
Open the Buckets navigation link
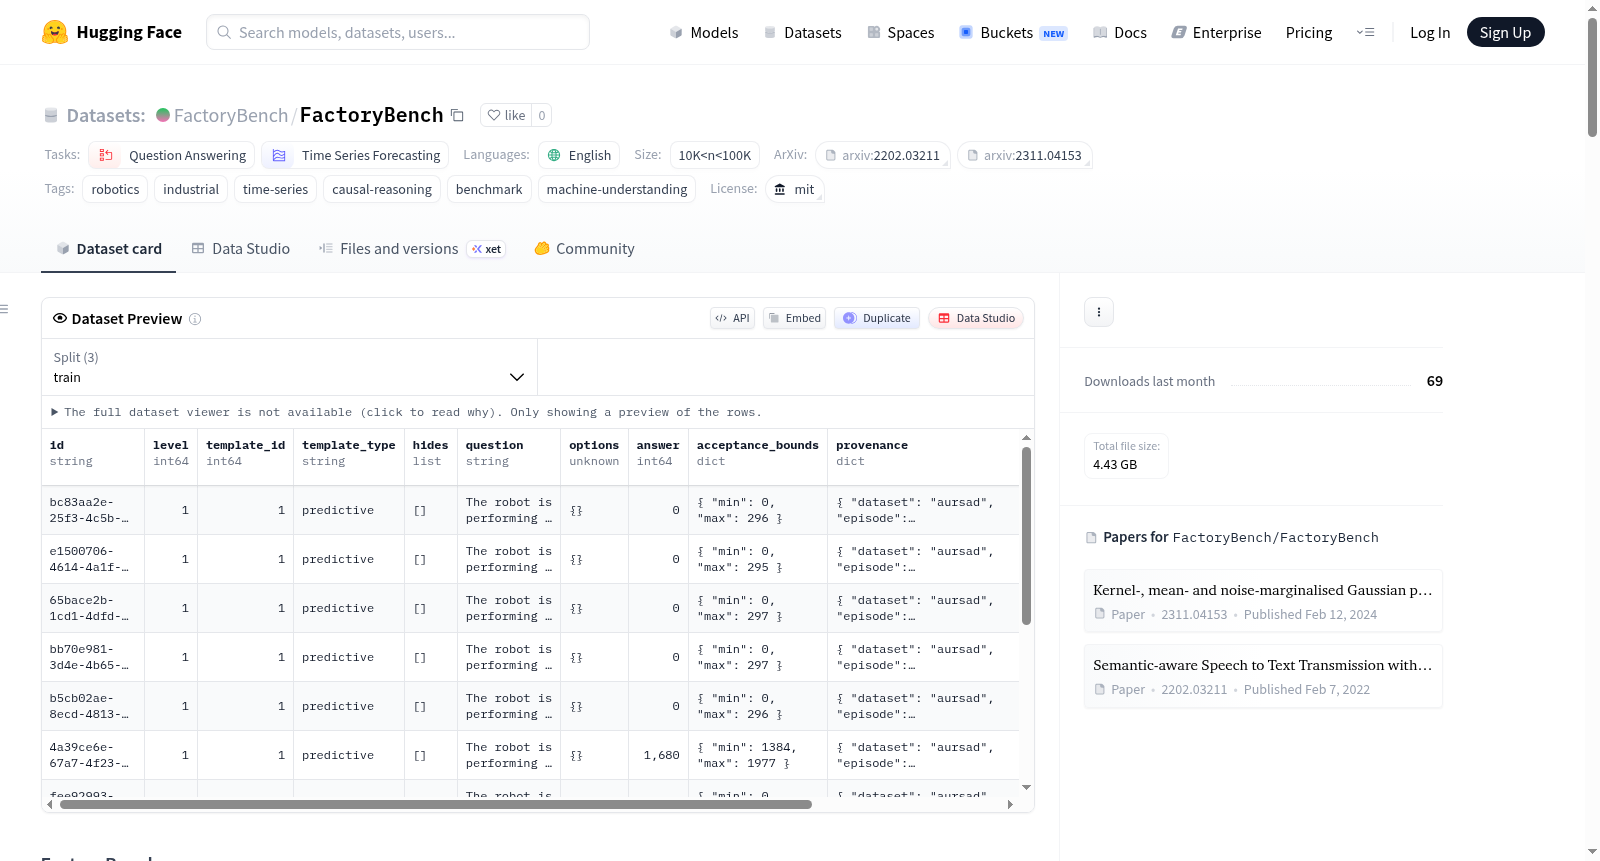(1013, 33)
